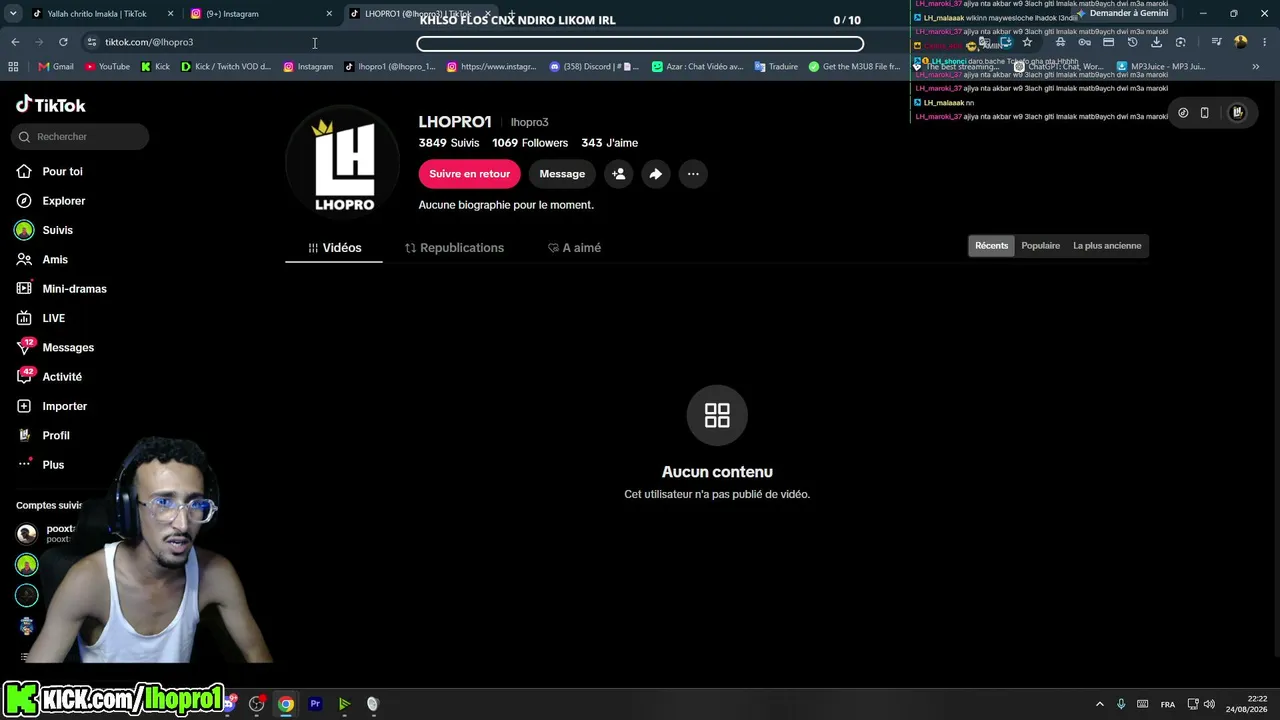
Task: Open the Amis section
Action: tap(42, 259)
